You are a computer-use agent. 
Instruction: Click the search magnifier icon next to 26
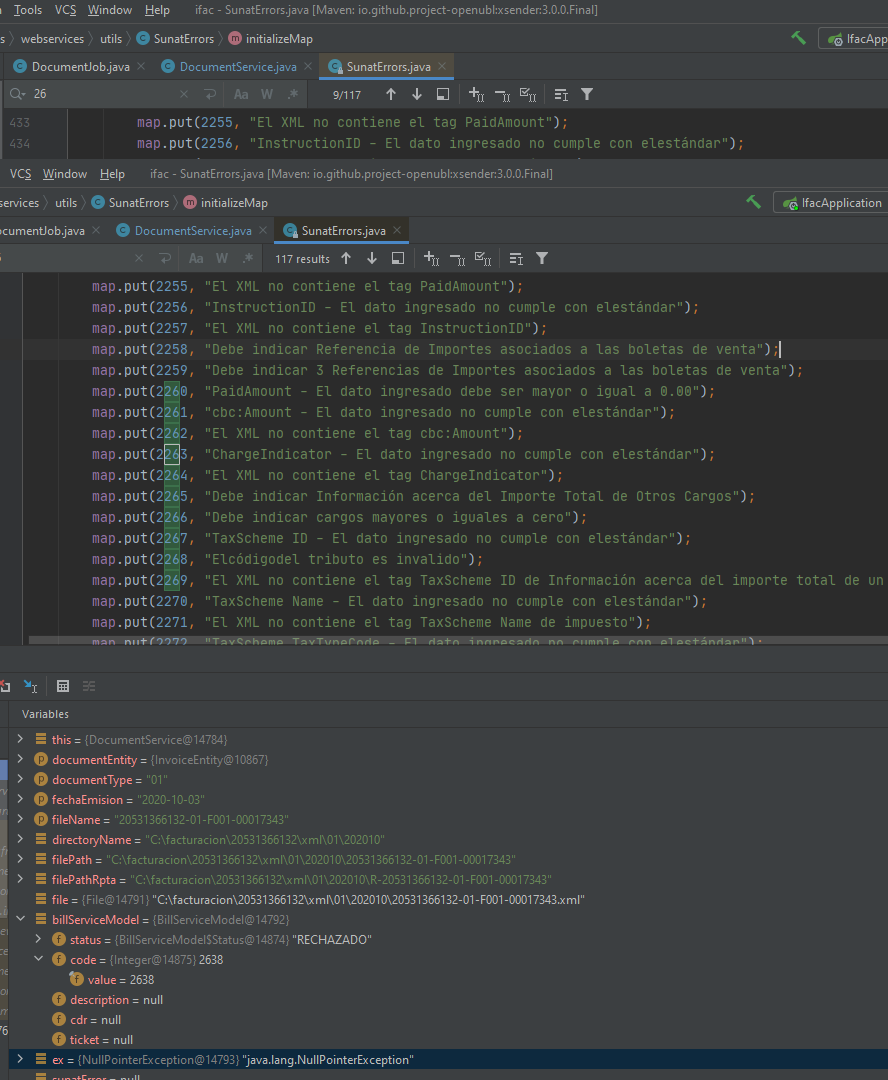[x=17, y=94]
